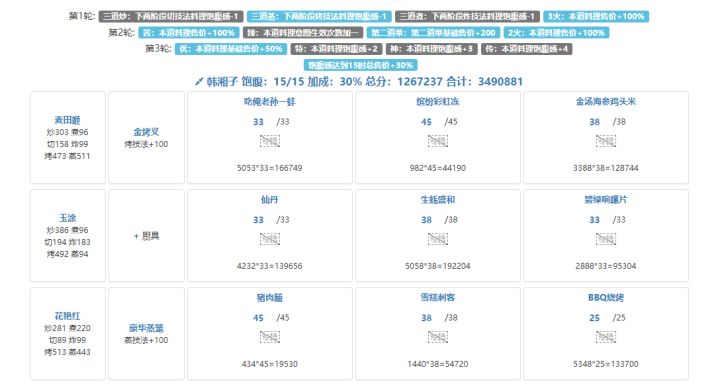The width and height of the screenshot is (720, 392).
Task: Open recipe 猪肉脯
Action: 270,297
